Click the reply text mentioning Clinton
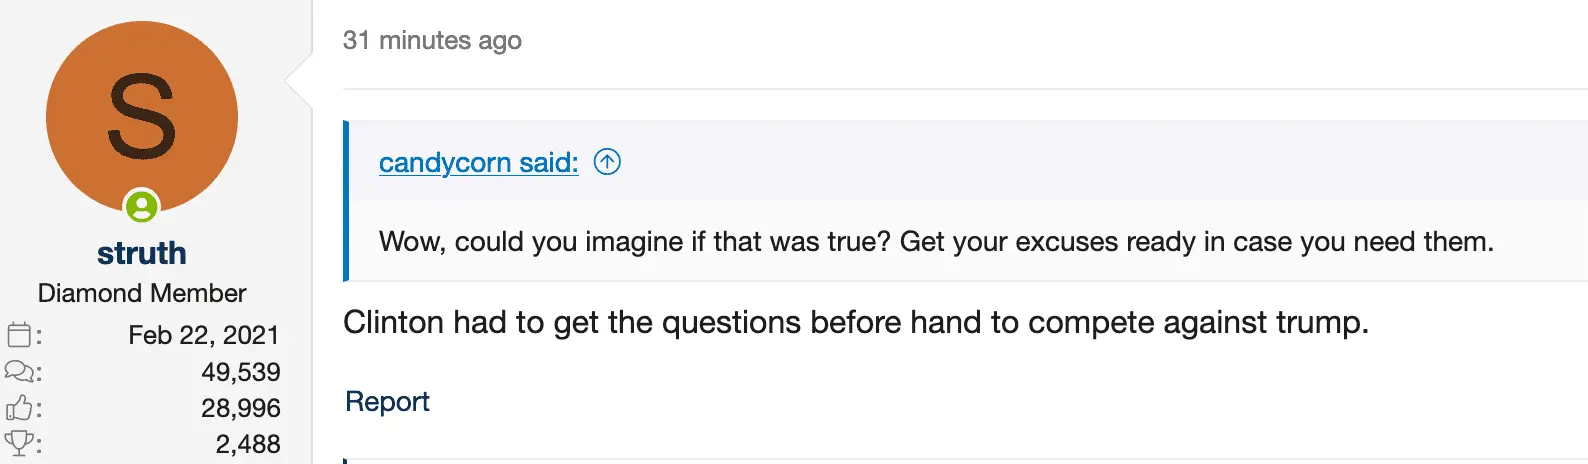The height and width of the screenshot is (464, 1588). [855, 322]
